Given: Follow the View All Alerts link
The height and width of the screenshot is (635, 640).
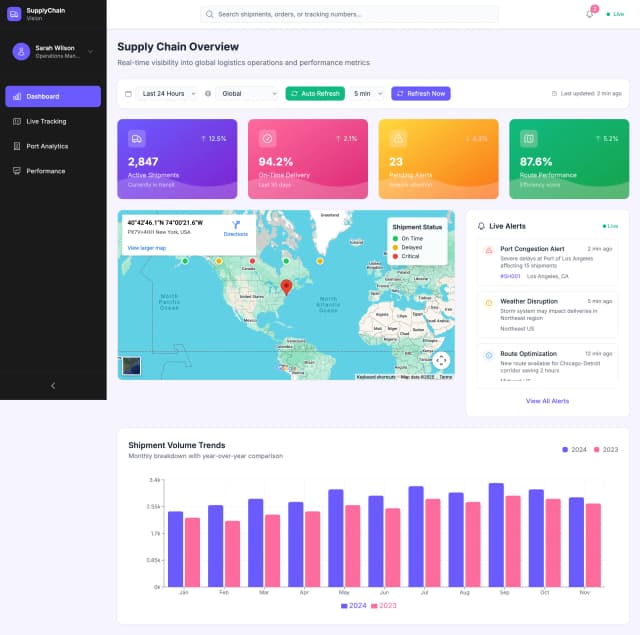Looking at the screenshot, I should (547, 400).
